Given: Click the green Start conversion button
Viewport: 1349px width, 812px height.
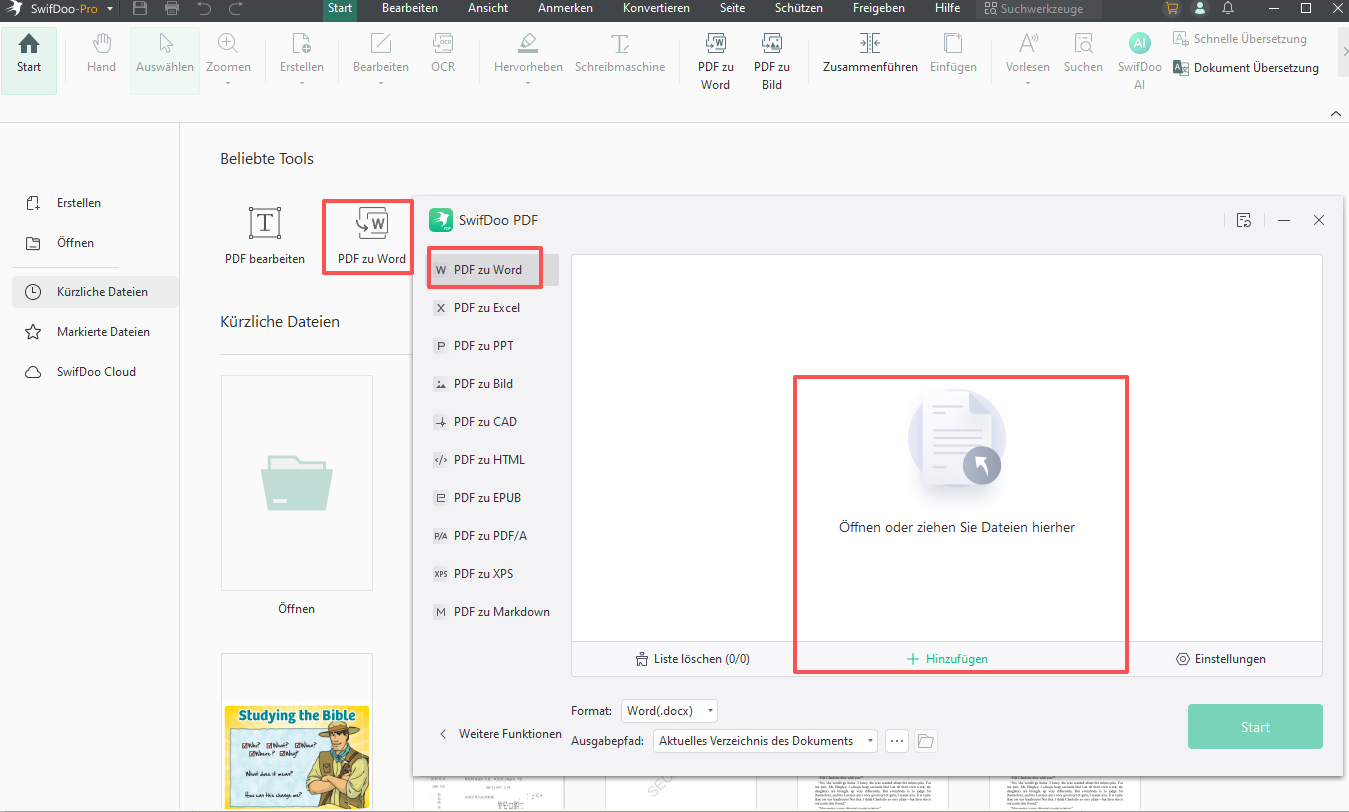Looking at the screenshot, I should click(x=1254, y=727).
